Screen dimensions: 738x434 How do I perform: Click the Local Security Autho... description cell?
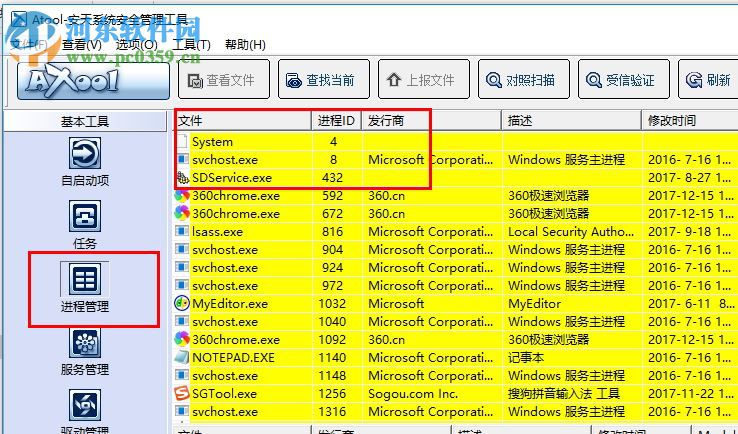pos(571,232)
